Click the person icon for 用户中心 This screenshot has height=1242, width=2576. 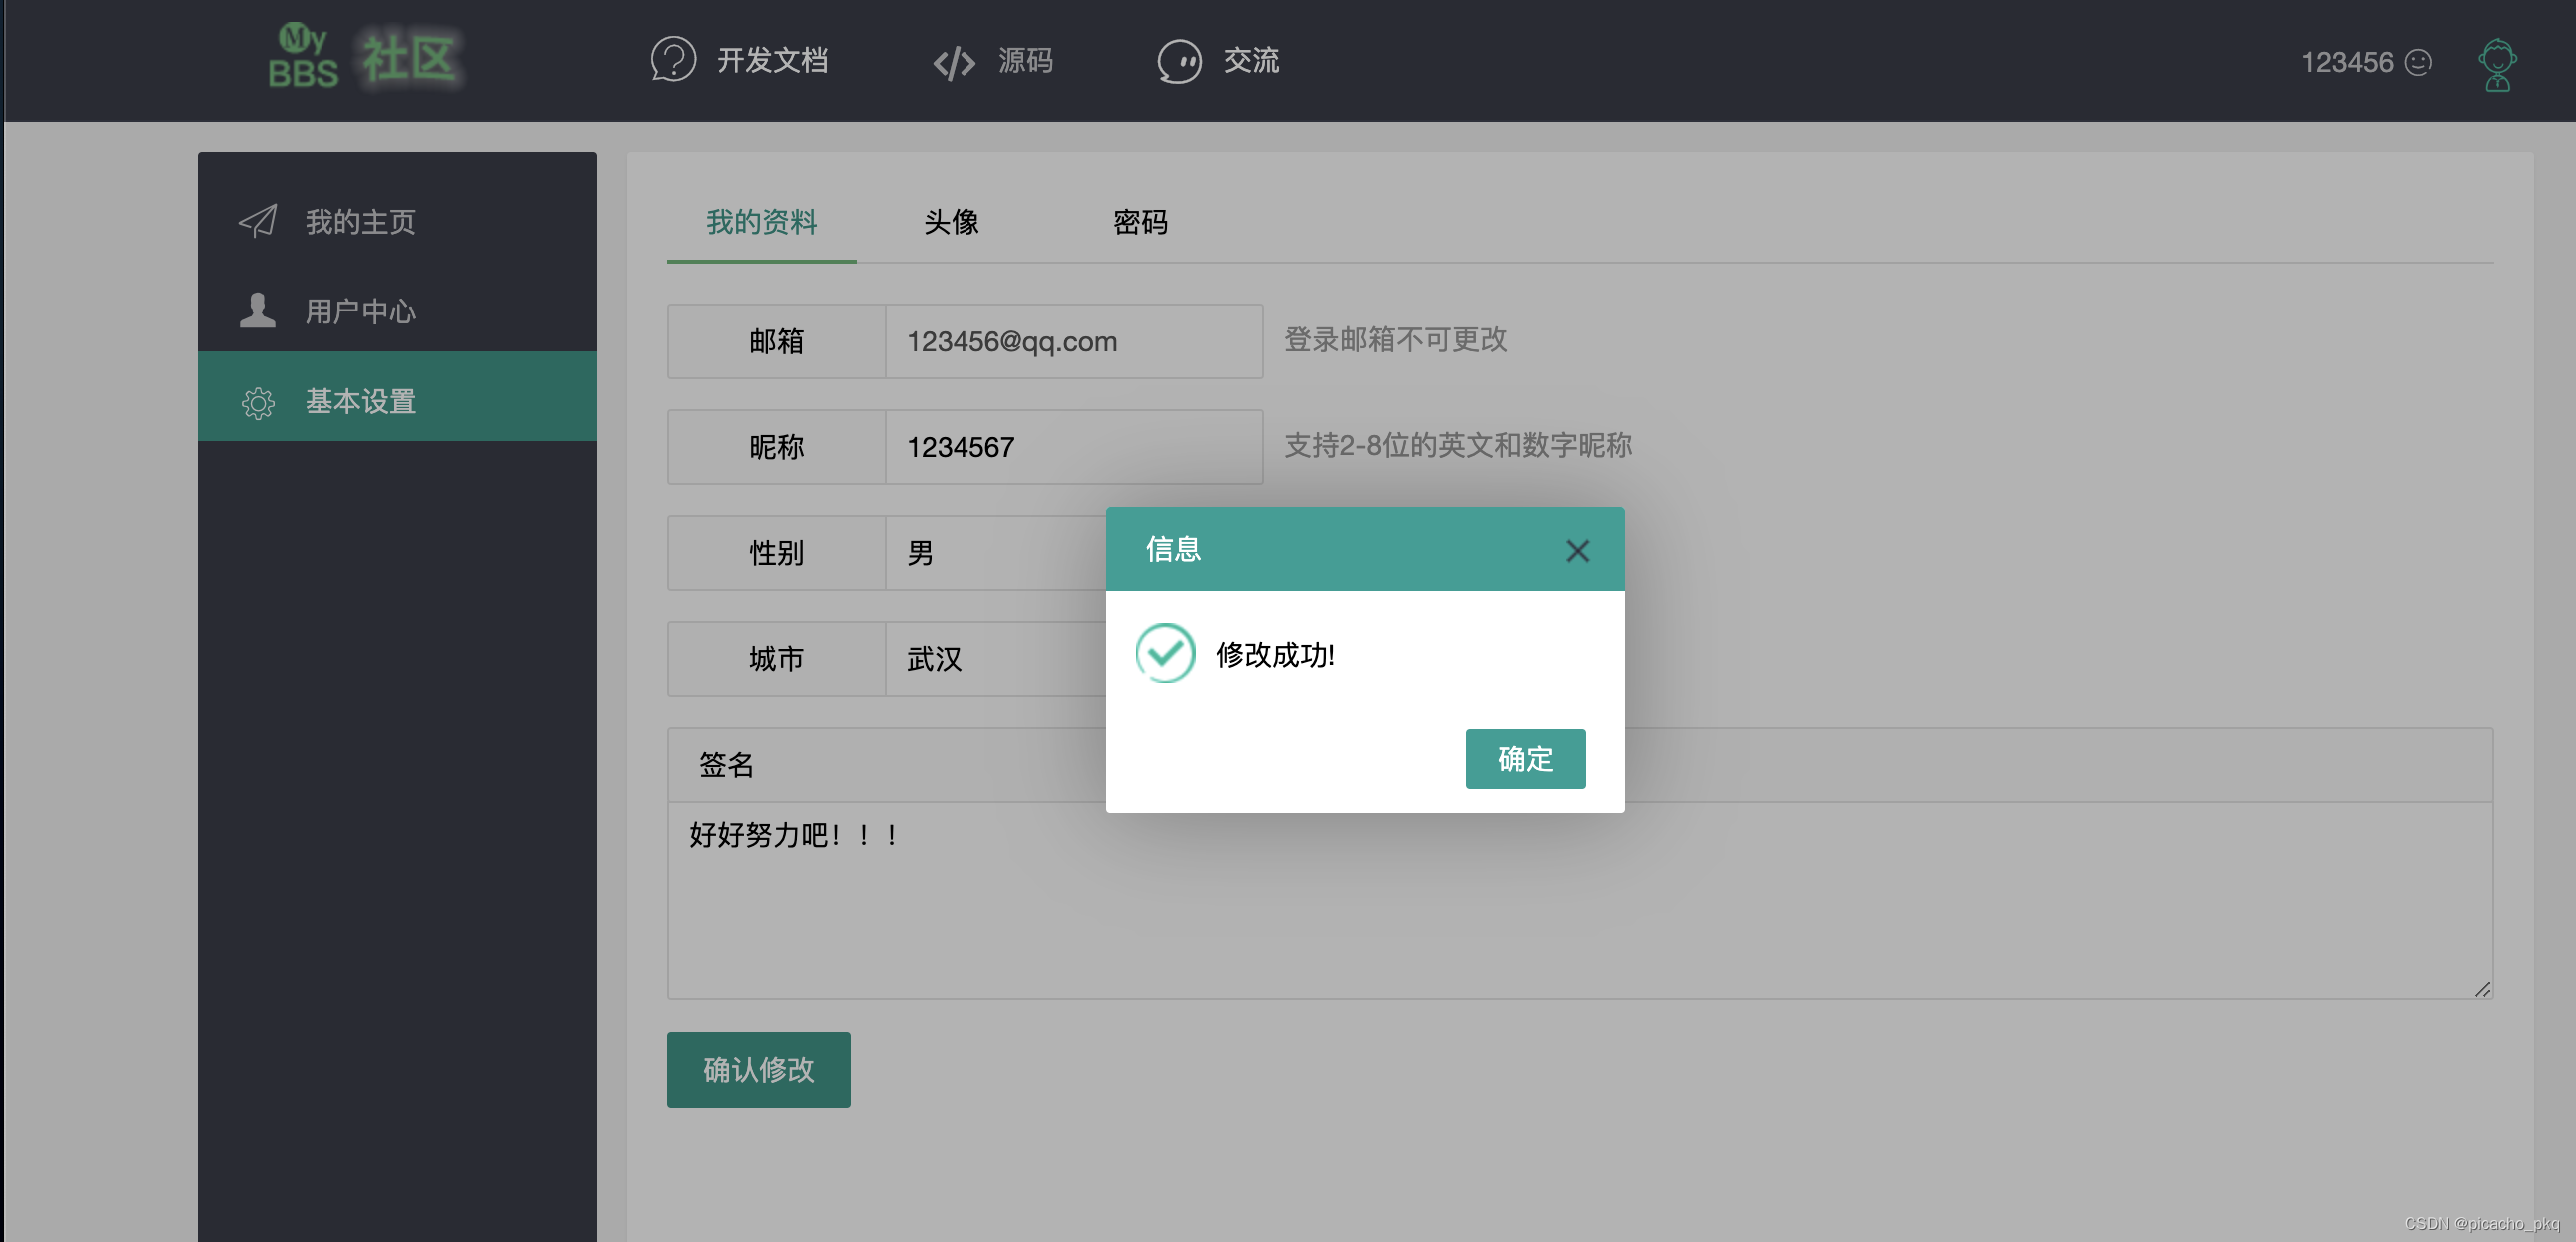257,310
